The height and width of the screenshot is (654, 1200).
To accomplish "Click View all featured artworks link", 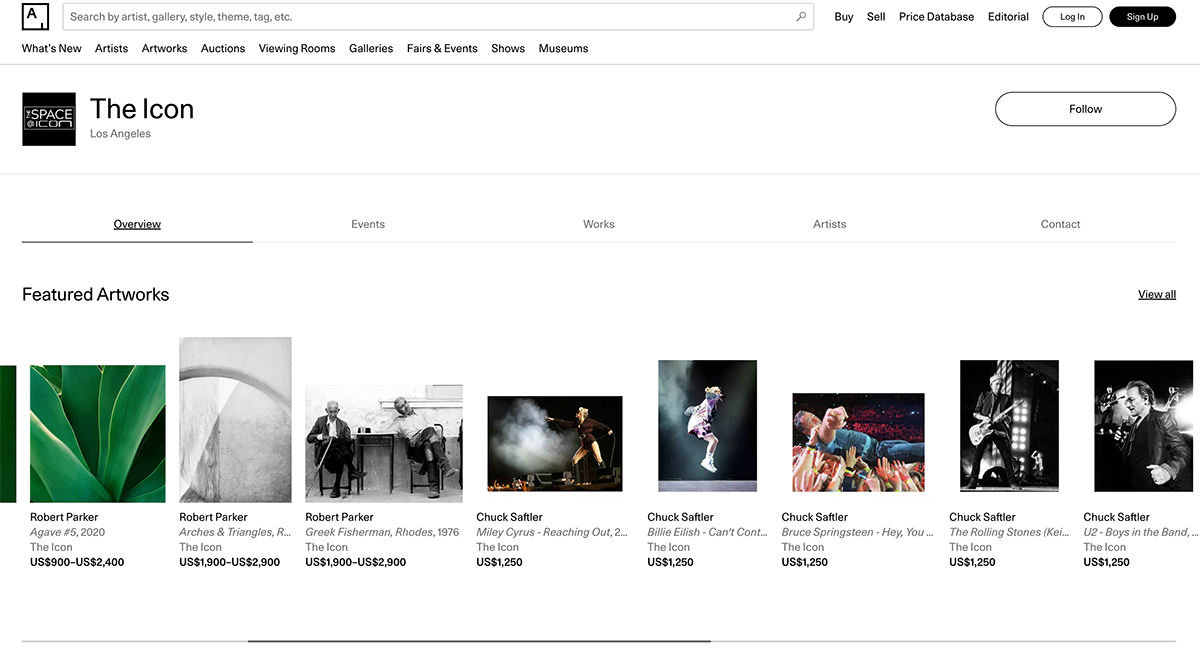I will [x=1156, y=294].
